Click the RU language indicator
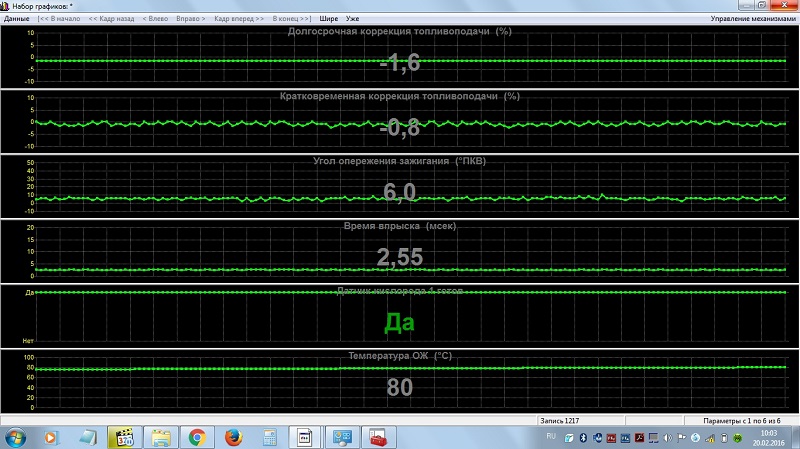800x449 pixels. 552,438
